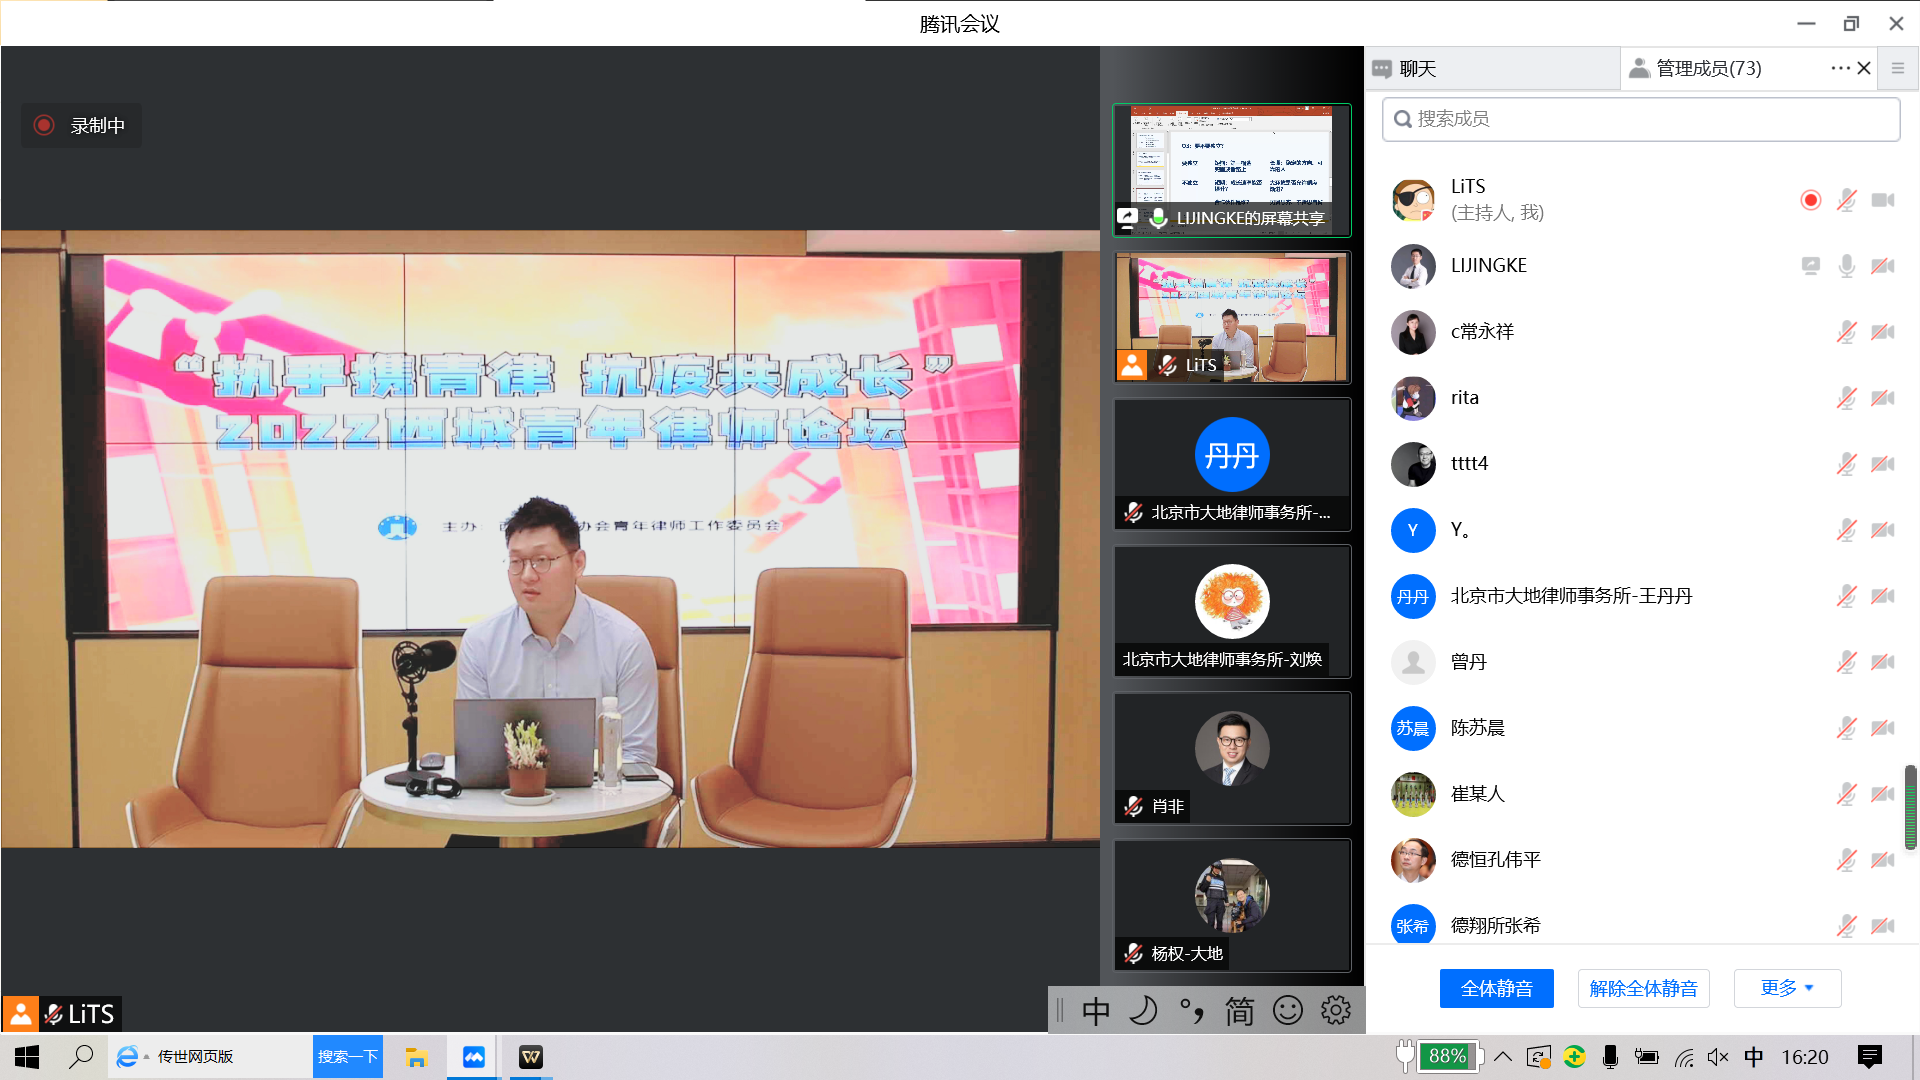1920x1080 pixels.
Task: Click LIJINGKE's screen share status icon
Action: [x=1810, y=266]
